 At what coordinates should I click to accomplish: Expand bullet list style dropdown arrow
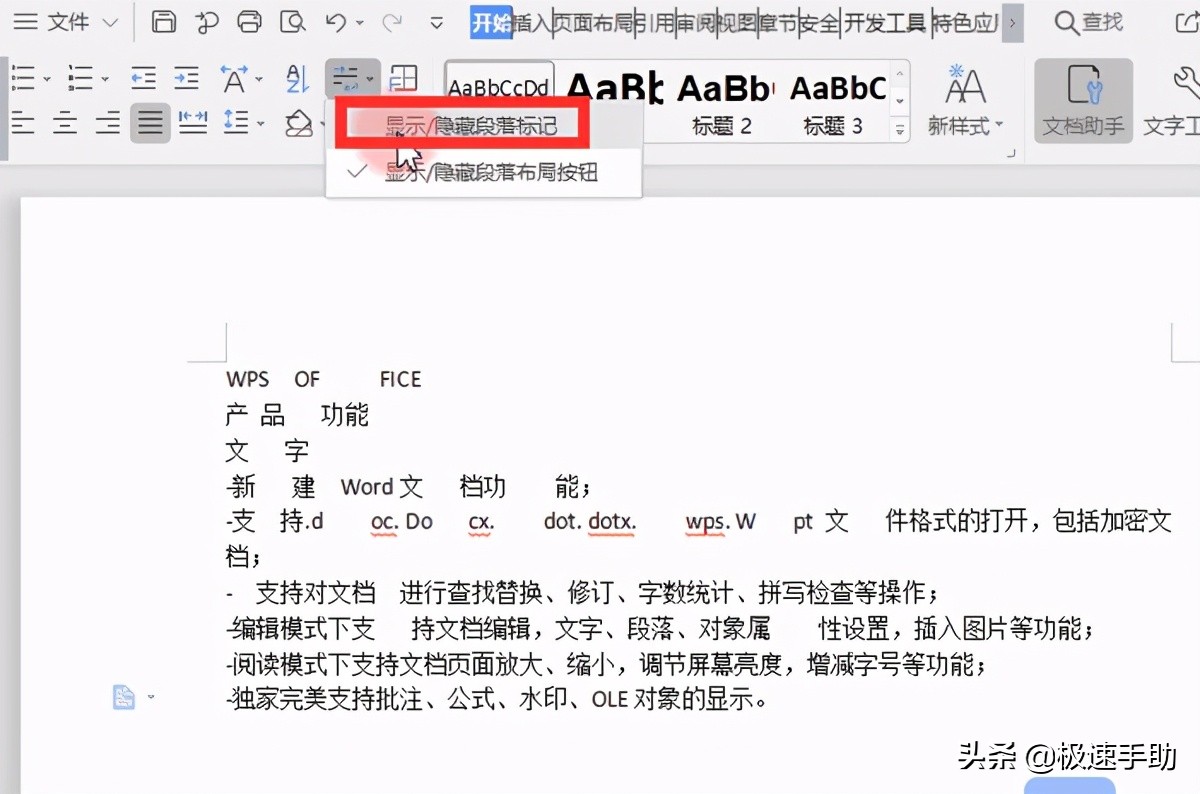tap(46, 79)
